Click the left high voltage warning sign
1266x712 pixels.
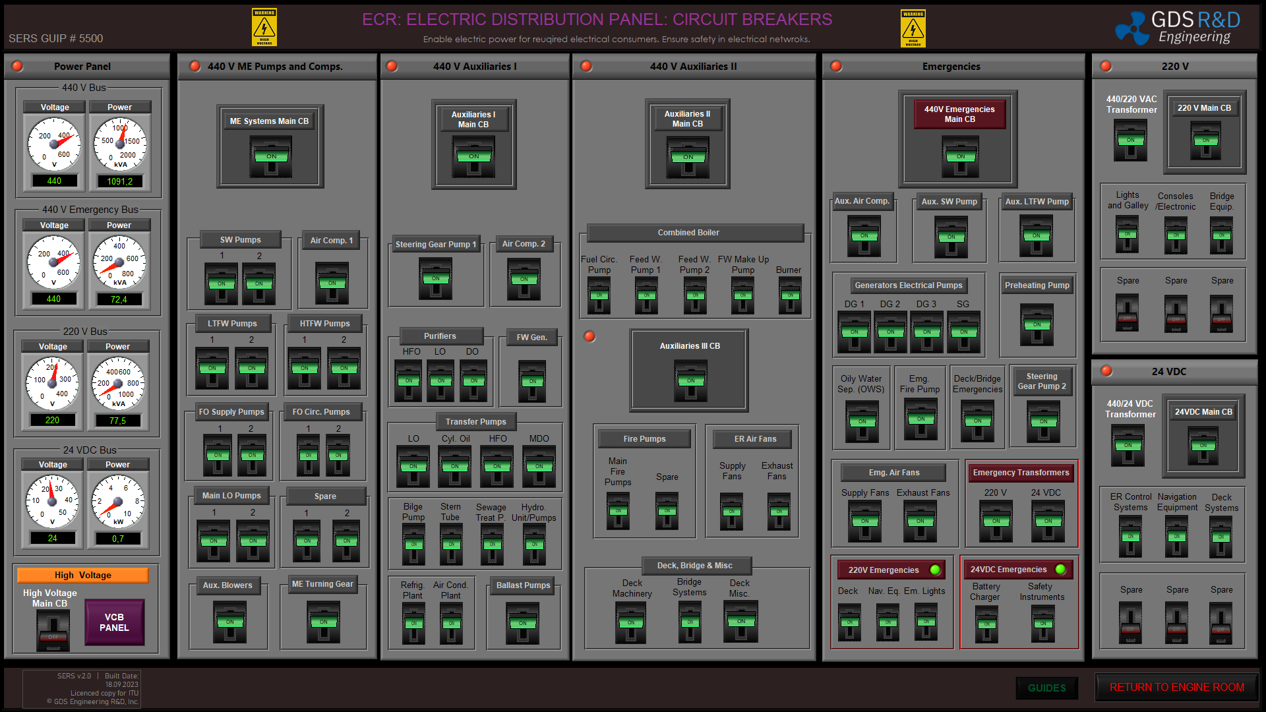pos(264,28)
